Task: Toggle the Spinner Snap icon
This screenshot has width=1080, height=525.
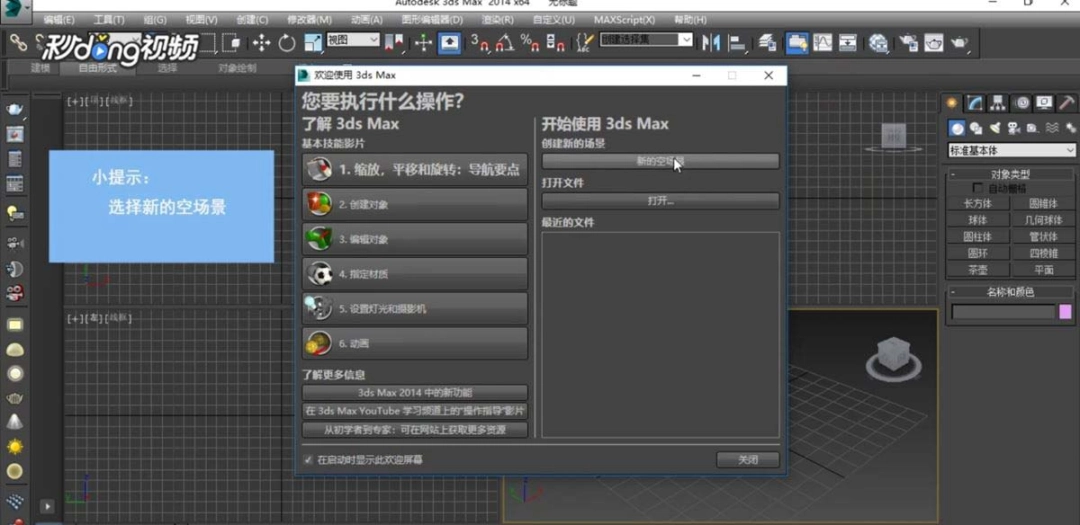Action: click(x=555, y=43)
